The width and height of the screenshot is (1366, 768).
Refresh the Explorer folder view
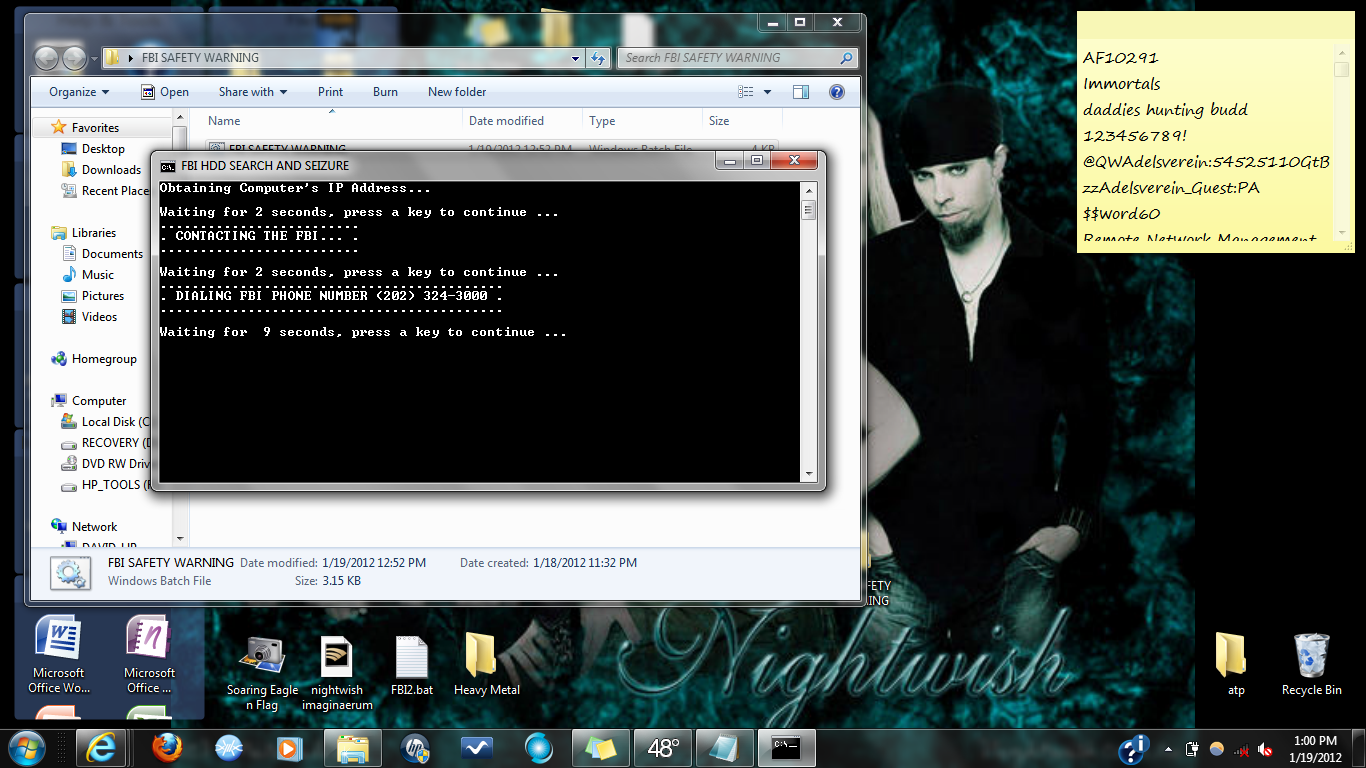click(x=598, y=58)
